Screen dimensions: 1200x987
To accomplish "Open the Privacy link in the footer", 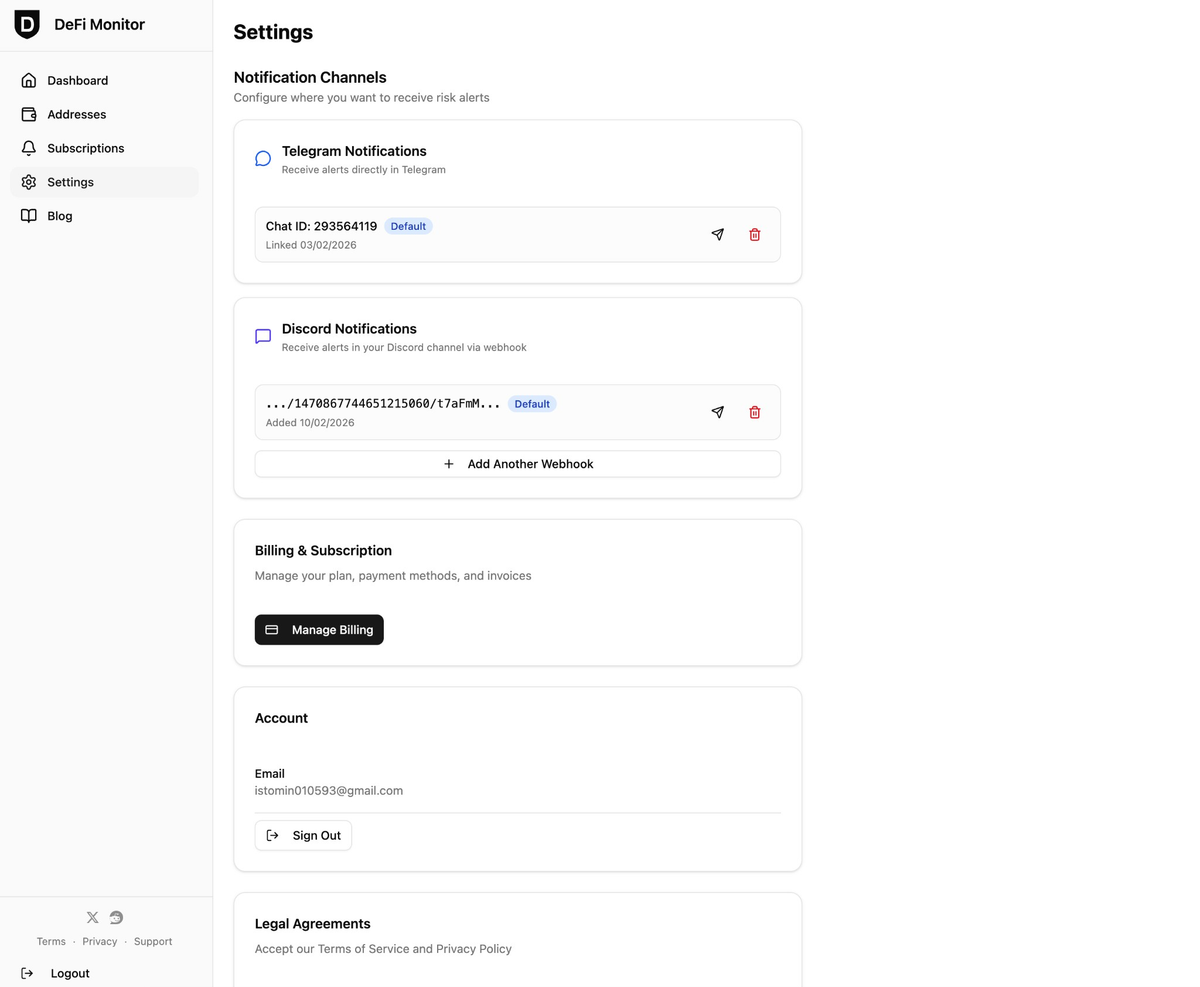I will click(100, 941).
